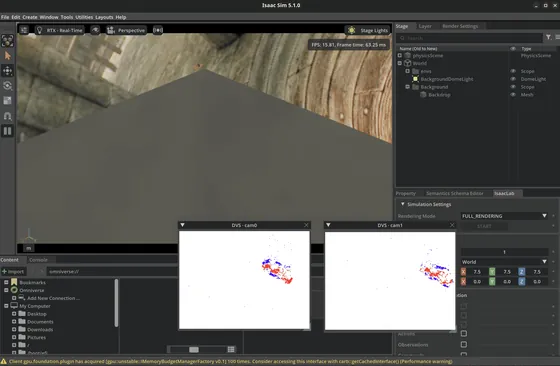Screen dimensions: 560x366
Task: Select the Scale tool
Action: coord(8,101)
